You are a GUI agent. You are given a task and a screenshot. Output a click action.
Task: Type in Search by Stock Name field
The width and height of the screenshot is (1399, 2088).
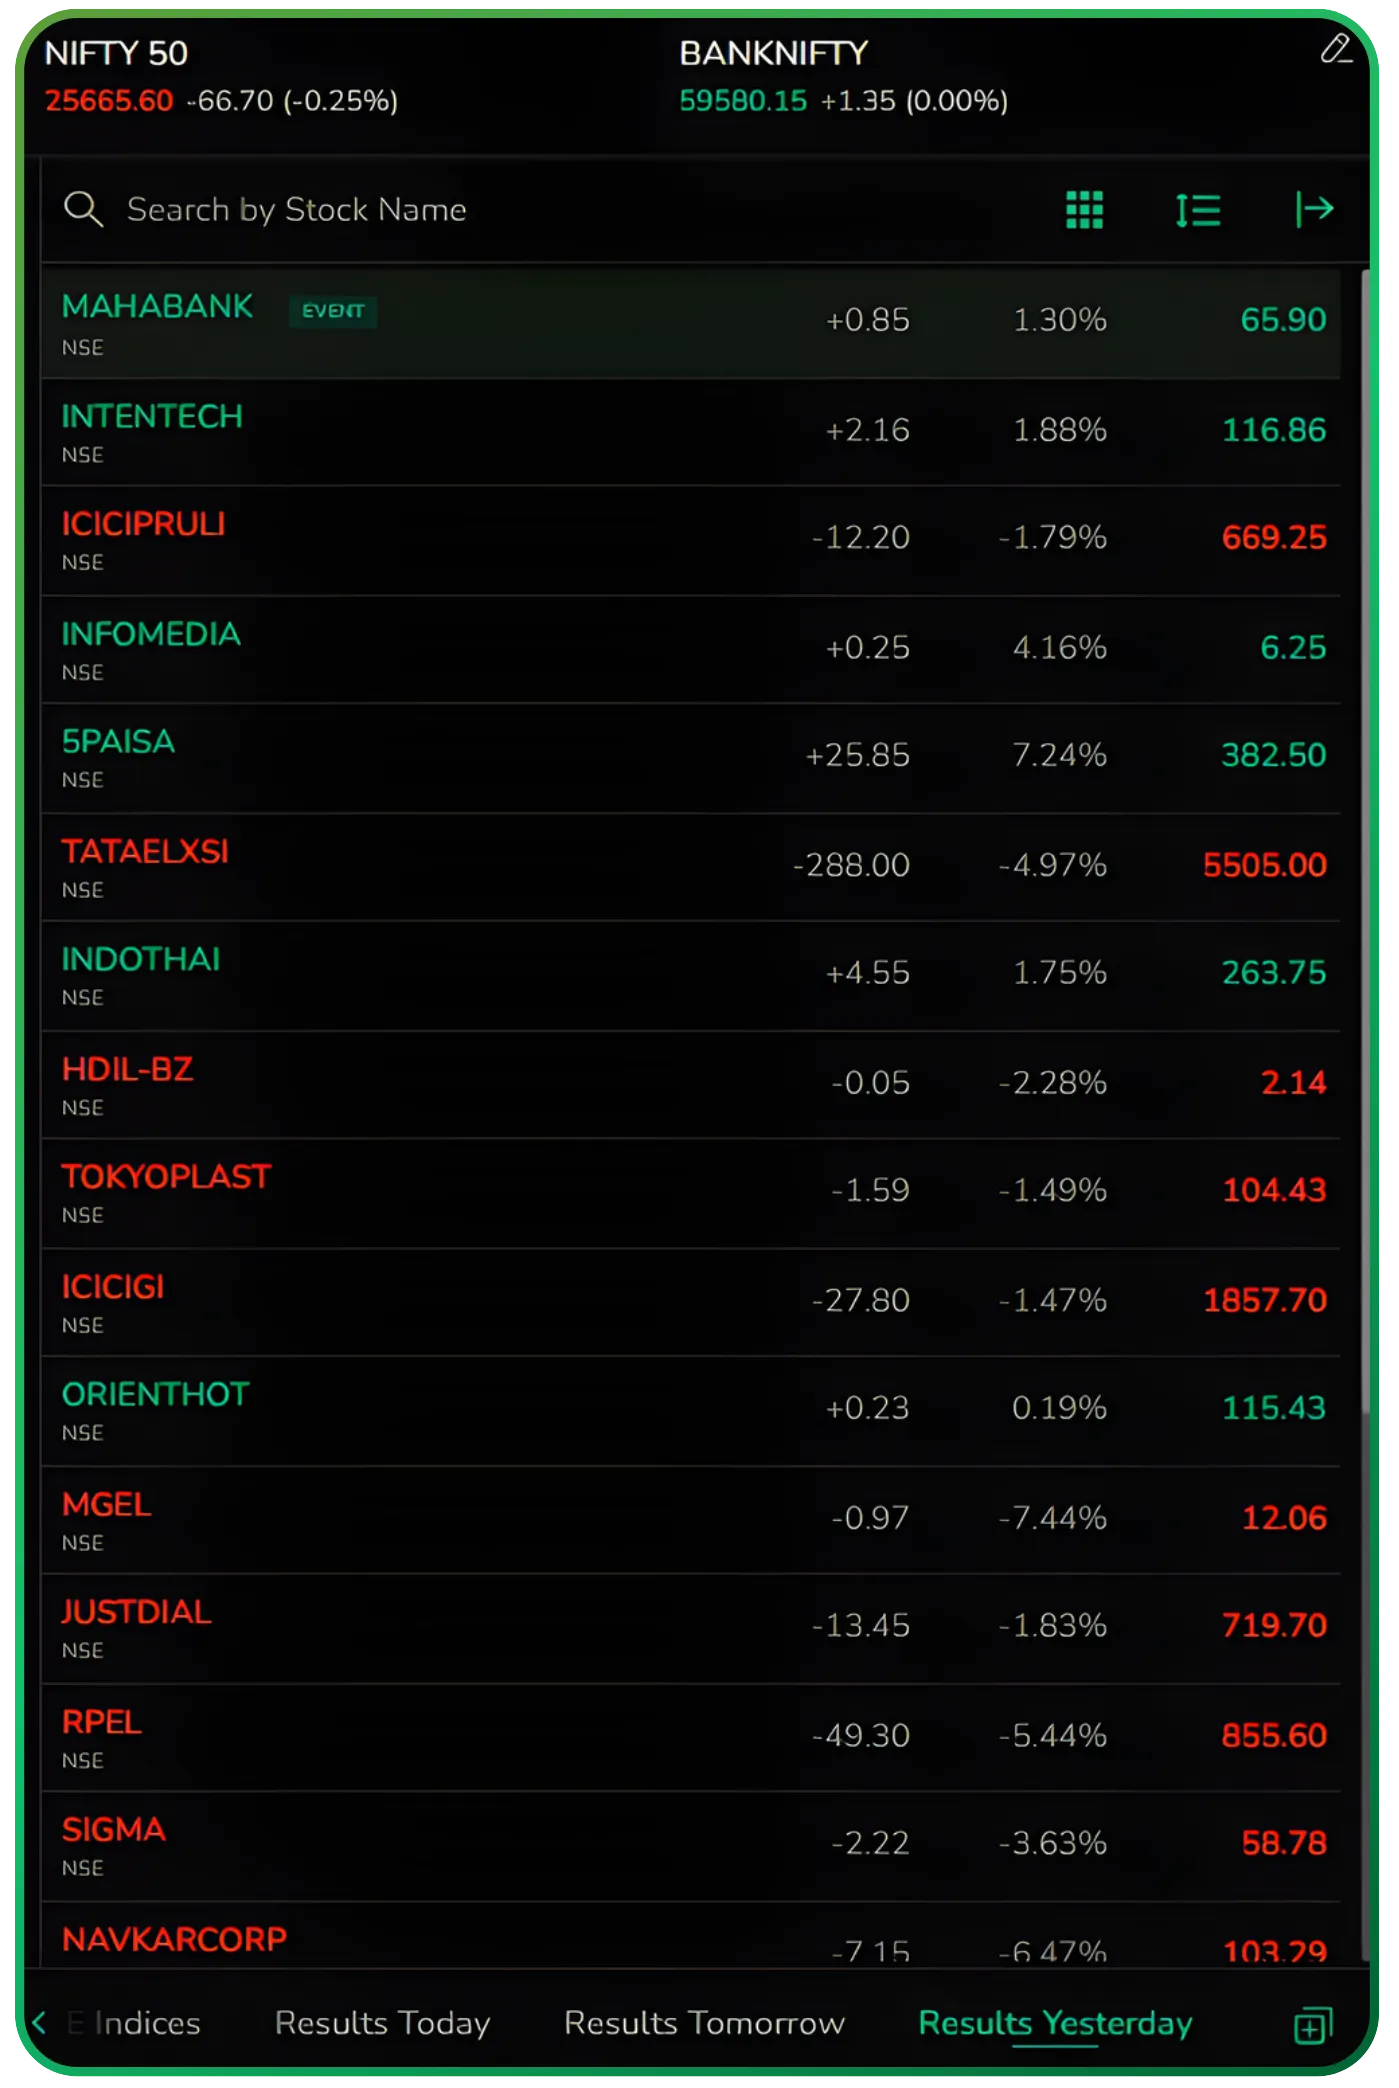pyautogui.click(x=500, y=210)
